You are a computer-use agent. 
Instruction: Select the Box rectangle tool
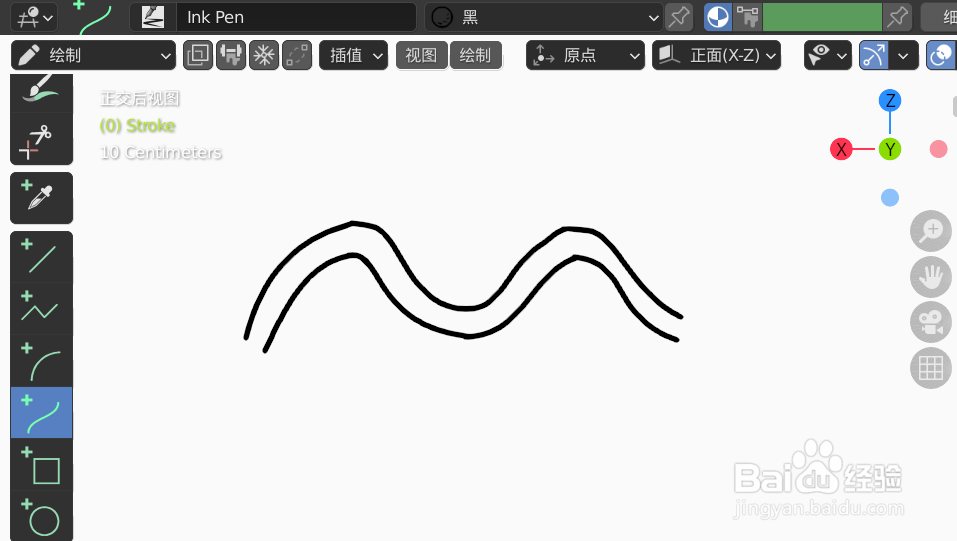point(42,465)
